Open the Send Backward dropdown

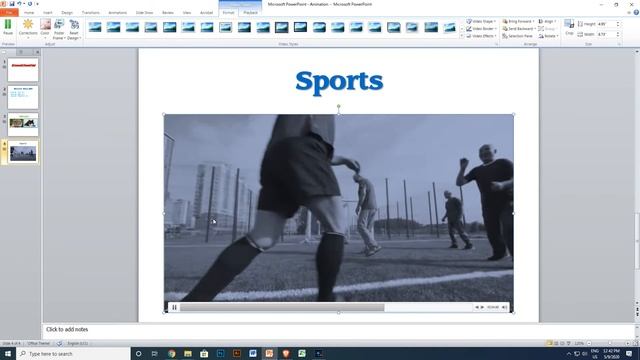519,29
